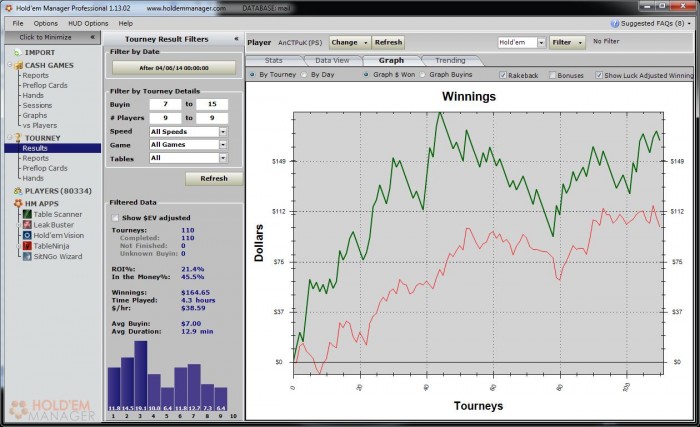Image resolution: width=700 pixels, height=427 pixels.
Task: Click the Click to Minimize bar
Action: (53, 37)
